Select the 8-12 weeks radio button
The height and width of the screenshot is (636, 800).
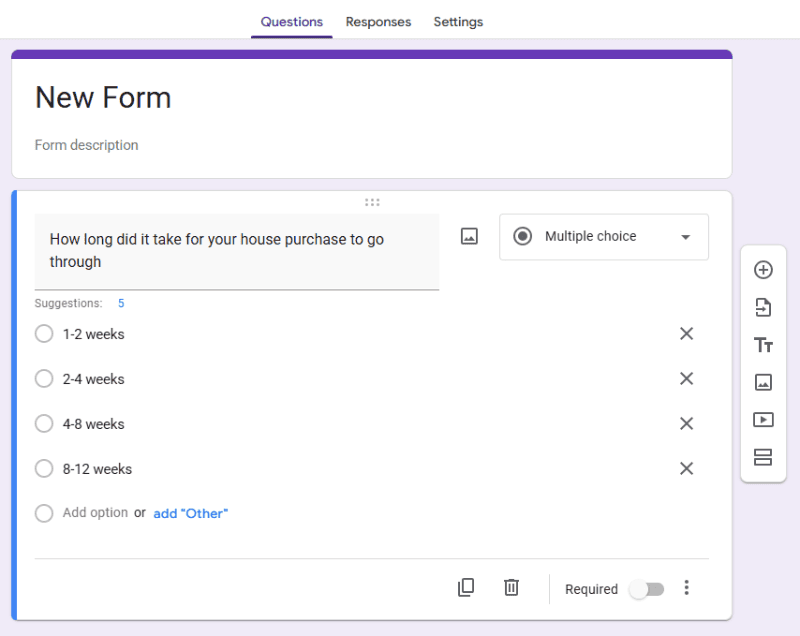click(44, 468)
